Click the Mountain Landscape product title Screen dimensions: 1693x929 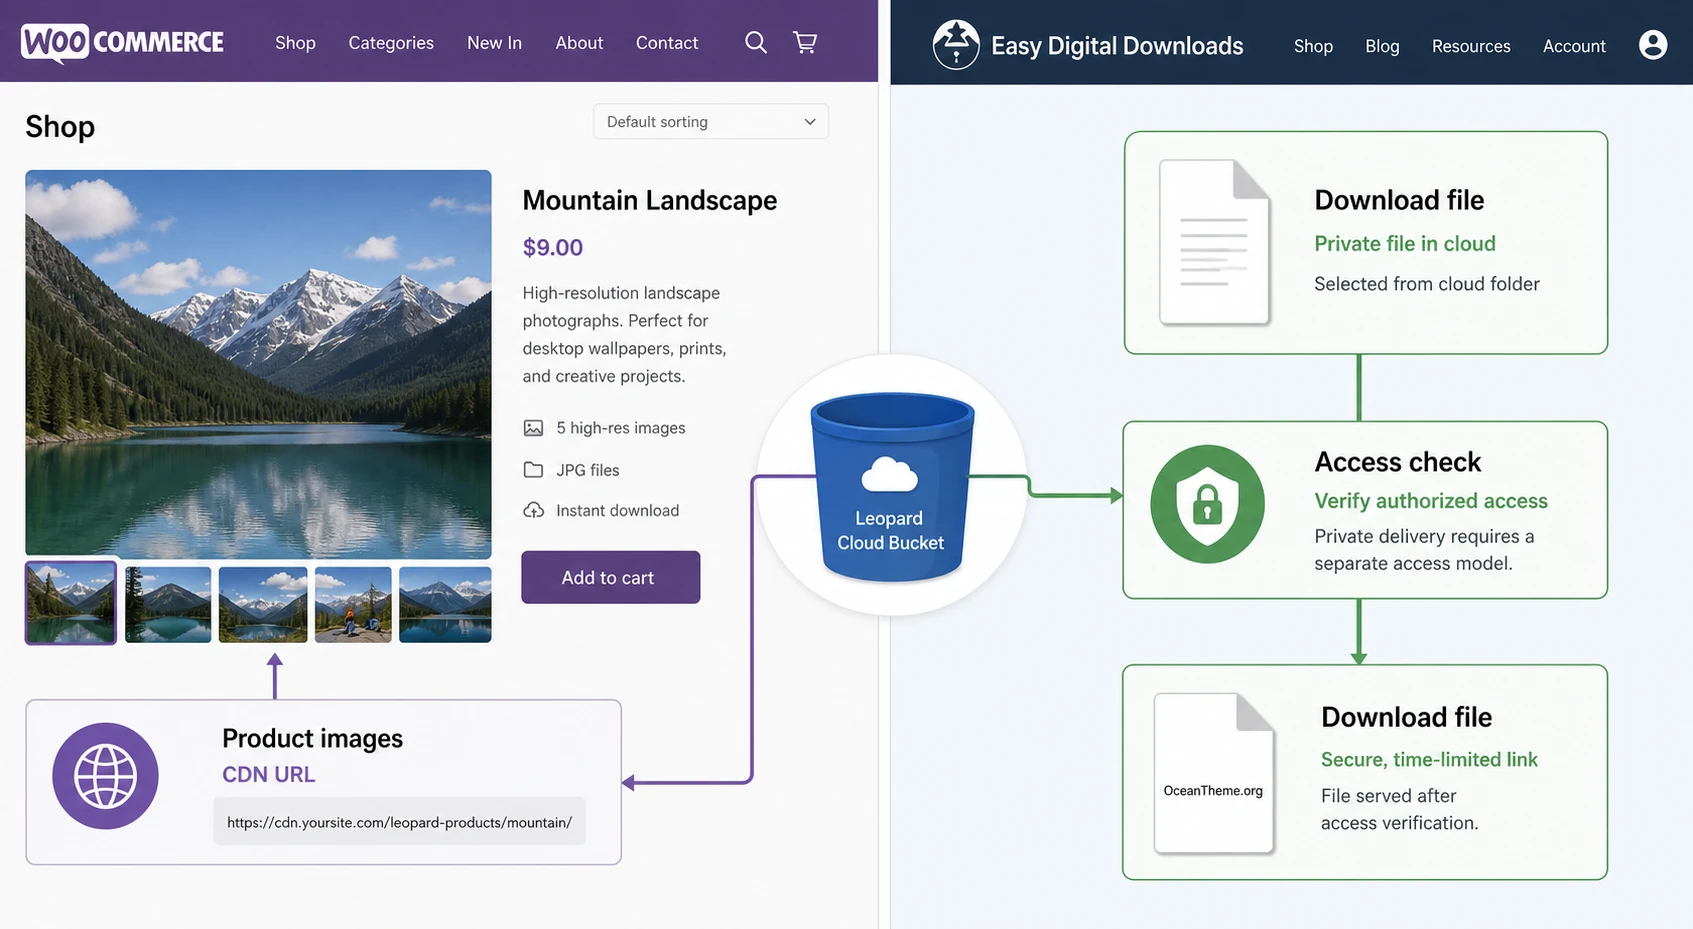[x=649, y=200]
